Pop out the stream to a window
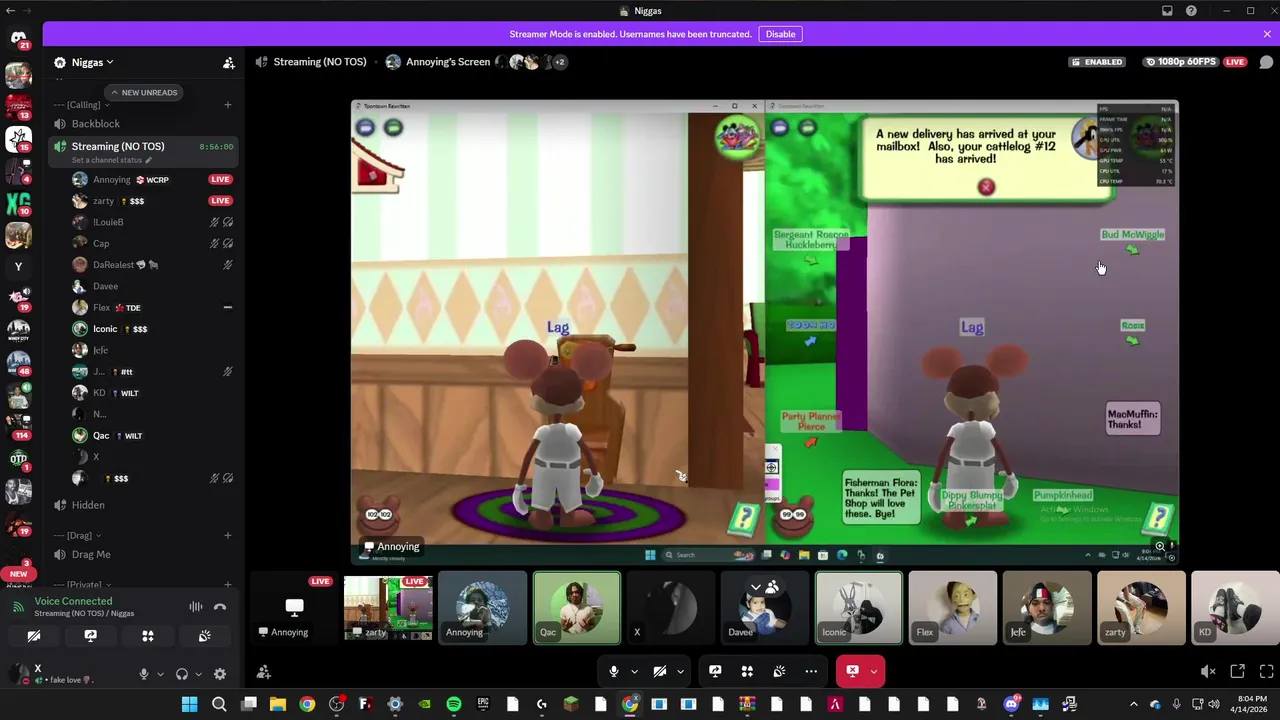The height and width of the screenshot is (720, 1280). (1238, 671)
